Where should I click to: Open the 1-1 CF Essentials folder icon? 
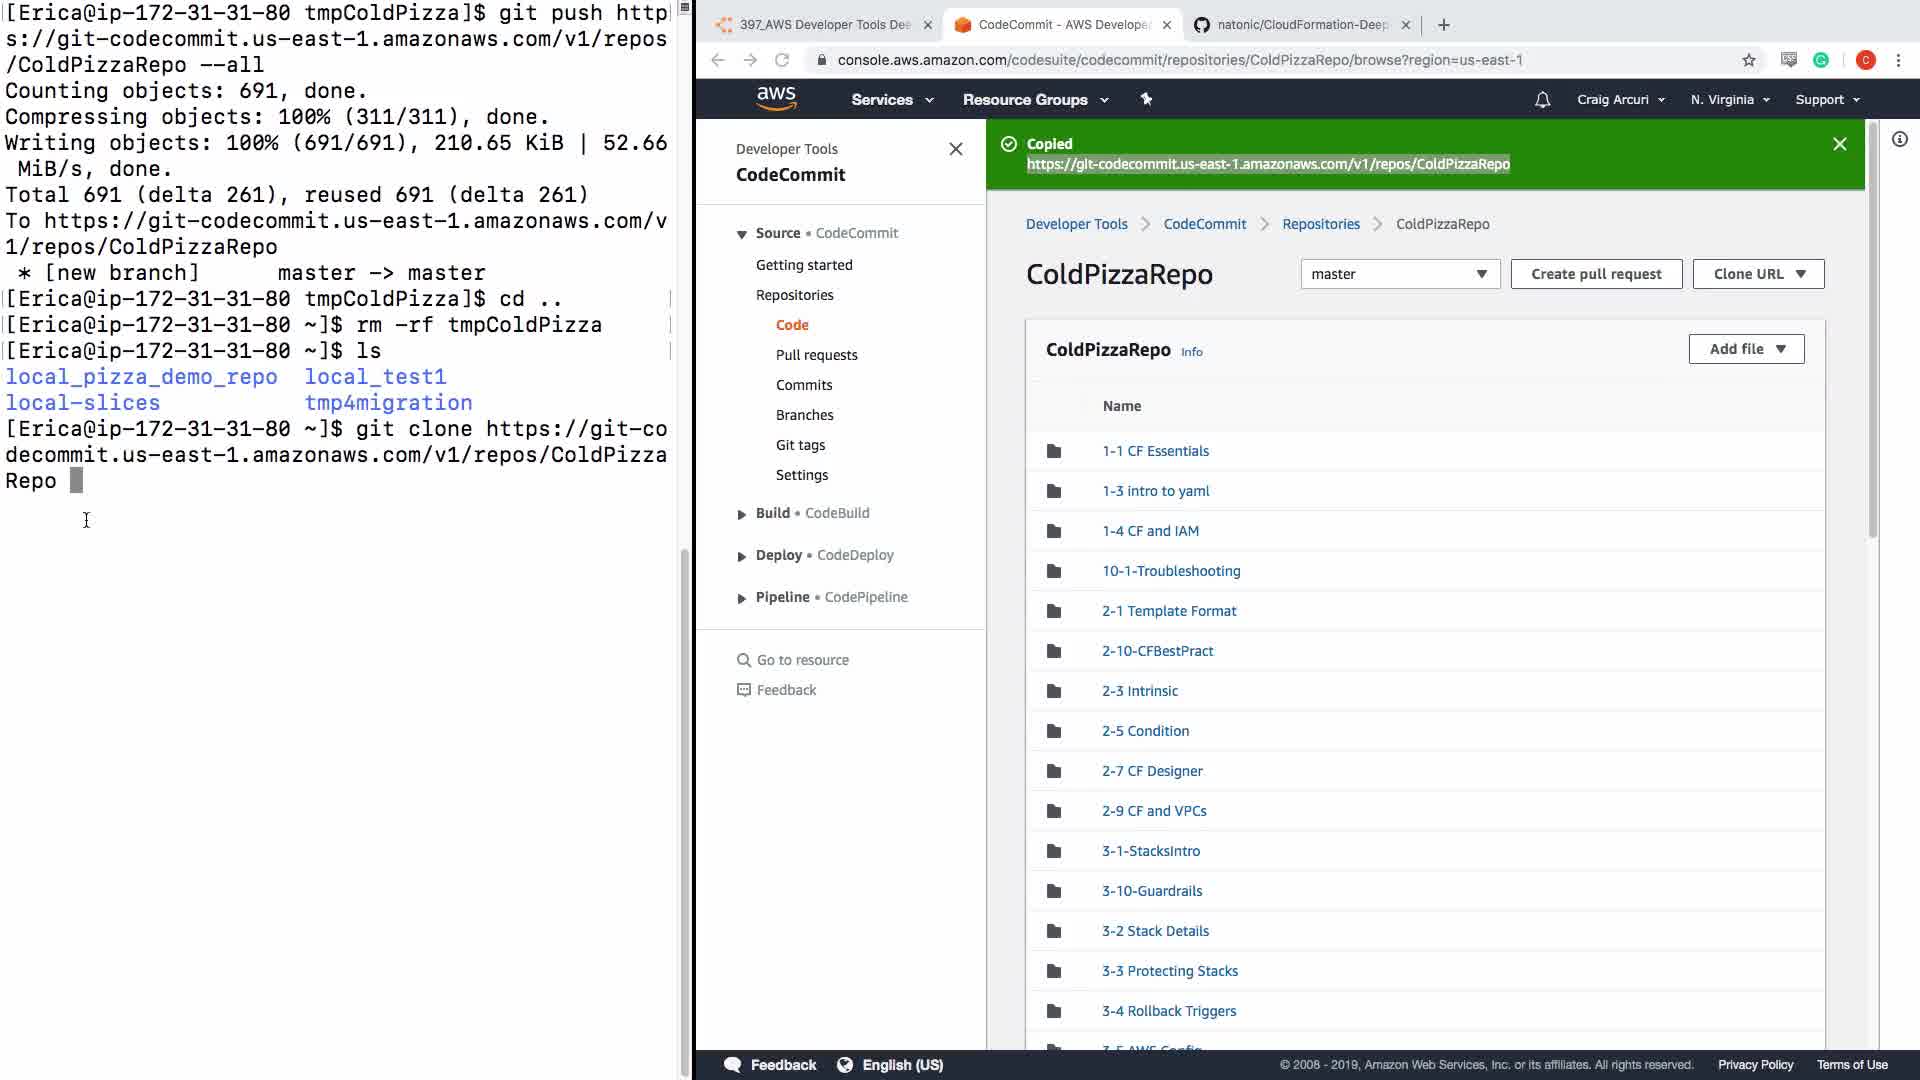(x=1053, y=451)
